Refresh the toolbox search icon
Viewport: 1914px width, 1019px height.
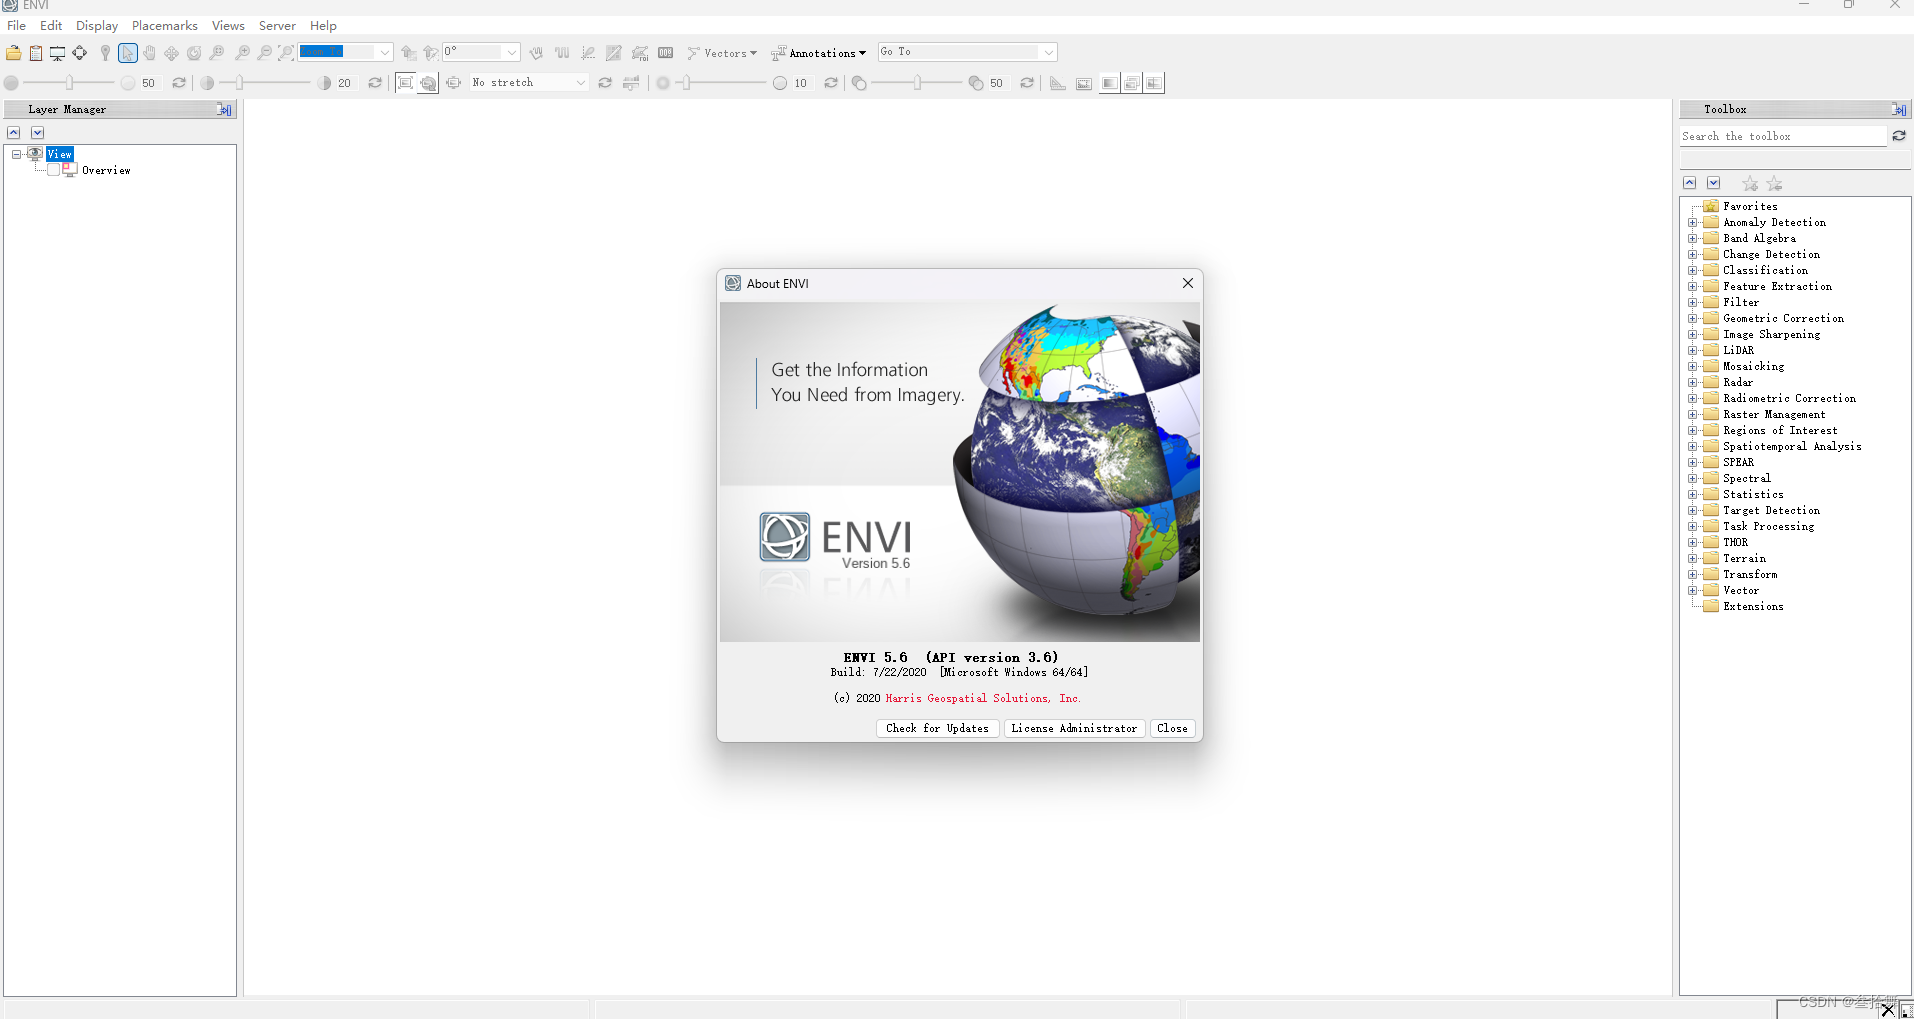1899,136
